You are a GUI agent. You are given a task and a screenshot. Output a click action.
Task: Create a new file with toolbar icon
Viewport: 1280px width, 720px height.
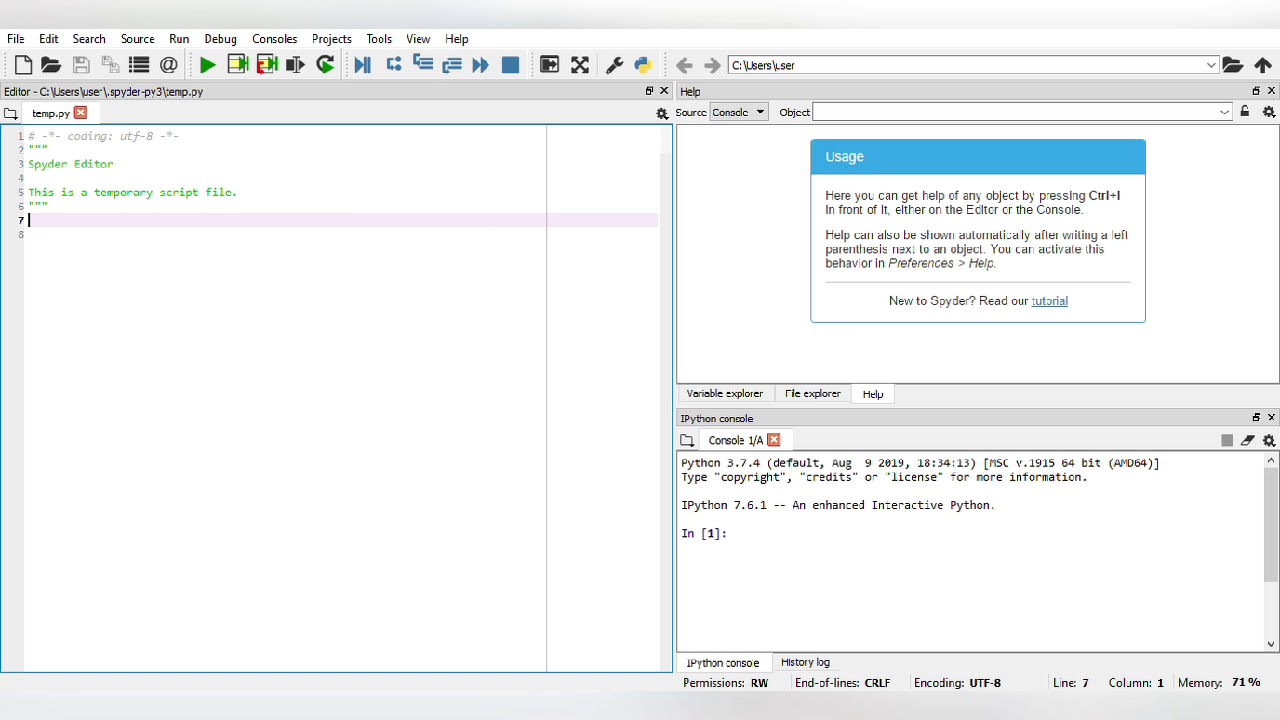[x=23, y=65]
